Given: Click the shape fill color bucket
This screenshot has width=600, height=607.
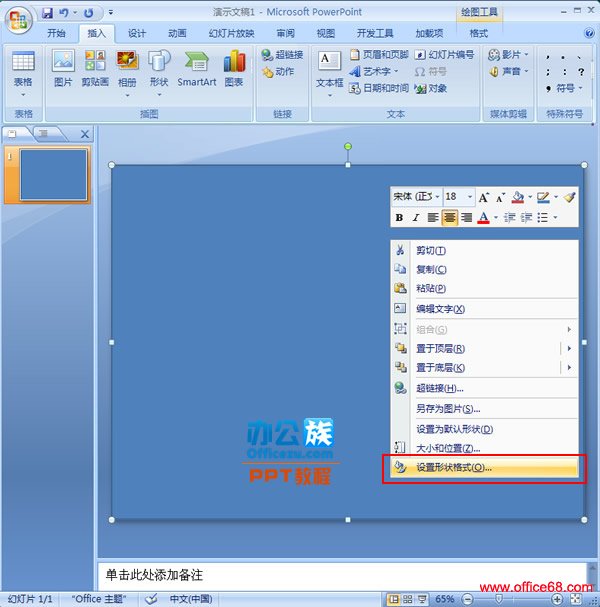Looking at the screenshot, I should point(518,197).
